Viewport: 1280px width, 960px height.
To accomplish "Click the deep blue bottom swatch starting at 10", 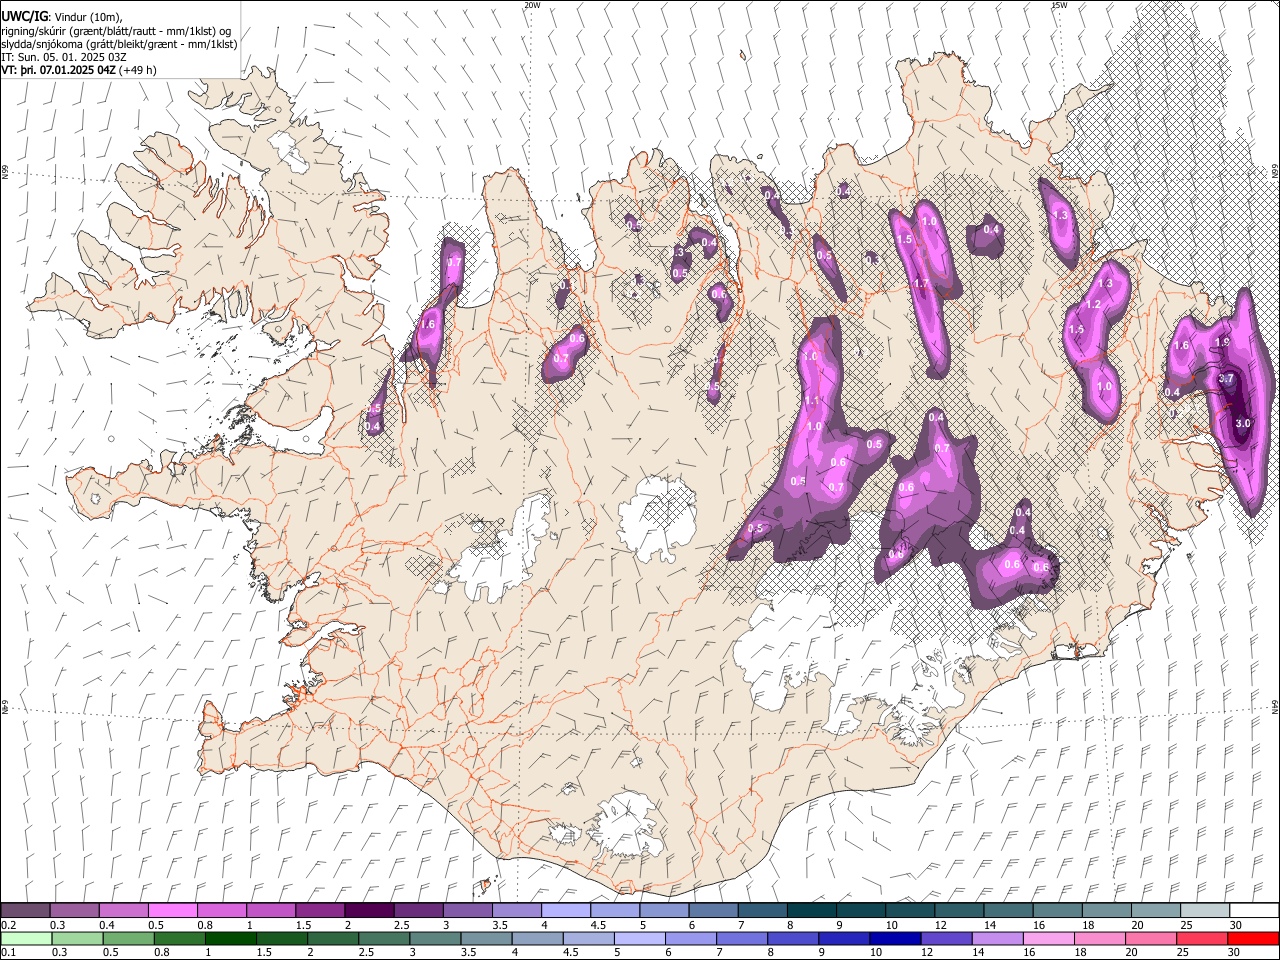I will pos(893,939).
